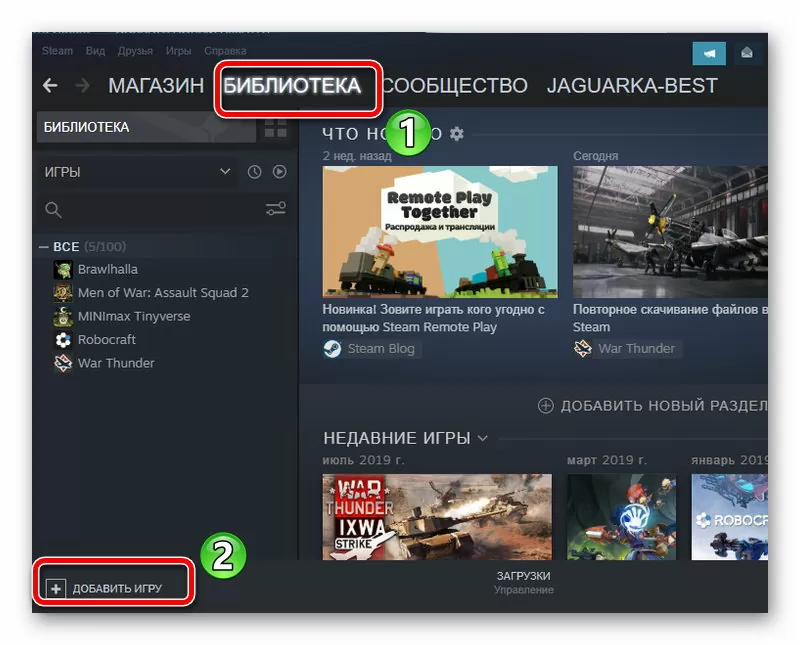Screen dimensions: 800x645
Task: Open the МАГАЗИН tab
Action: pyautogui.click(x=156, y=86)
